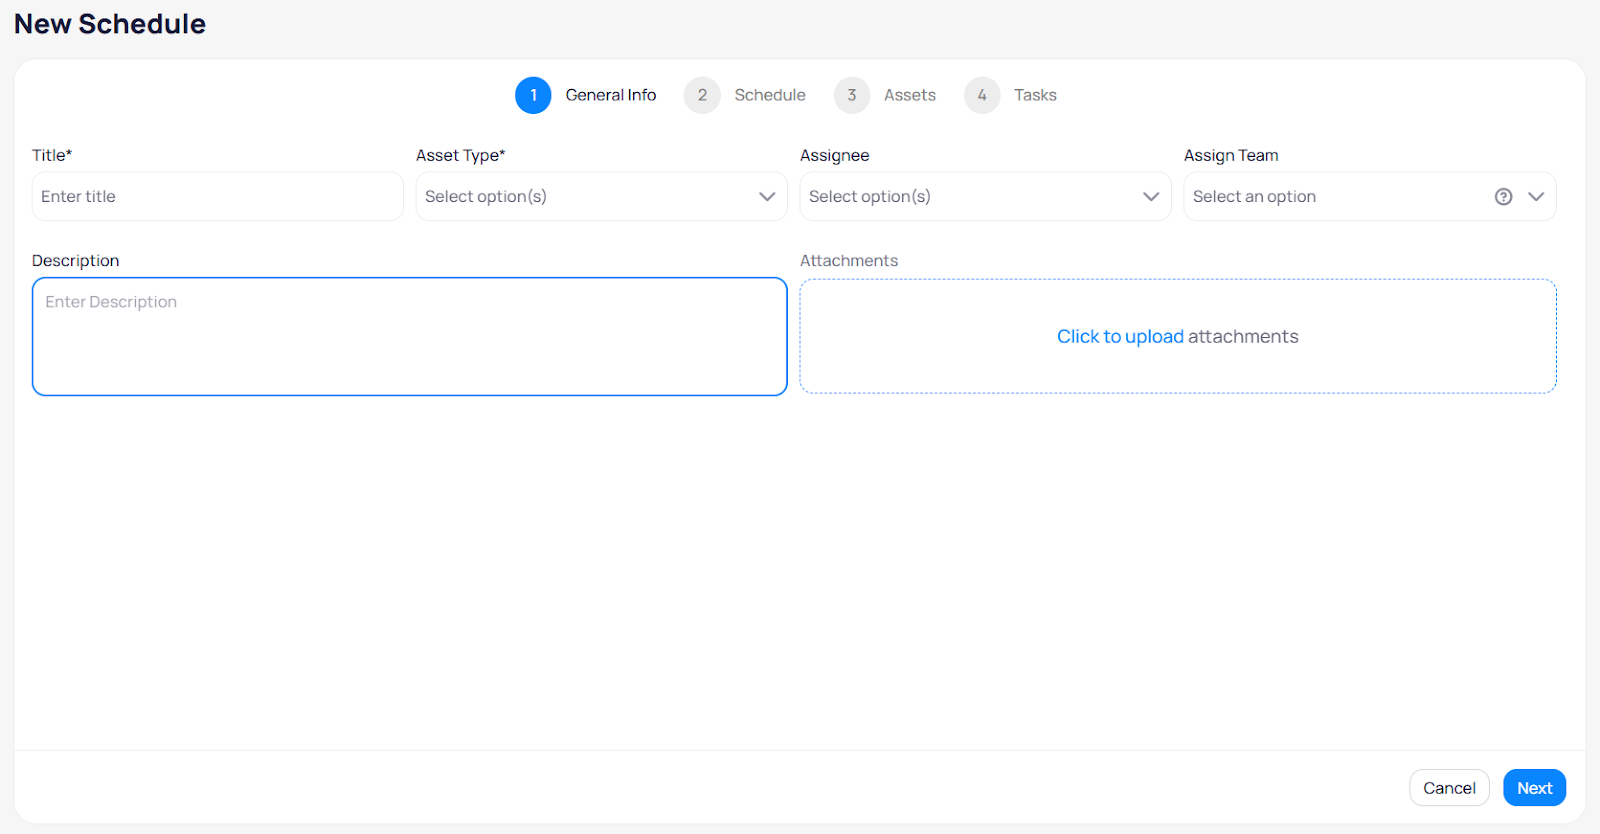Click the step 1 circle icon
Screen dimensions: 1600x834
point(533,95)
